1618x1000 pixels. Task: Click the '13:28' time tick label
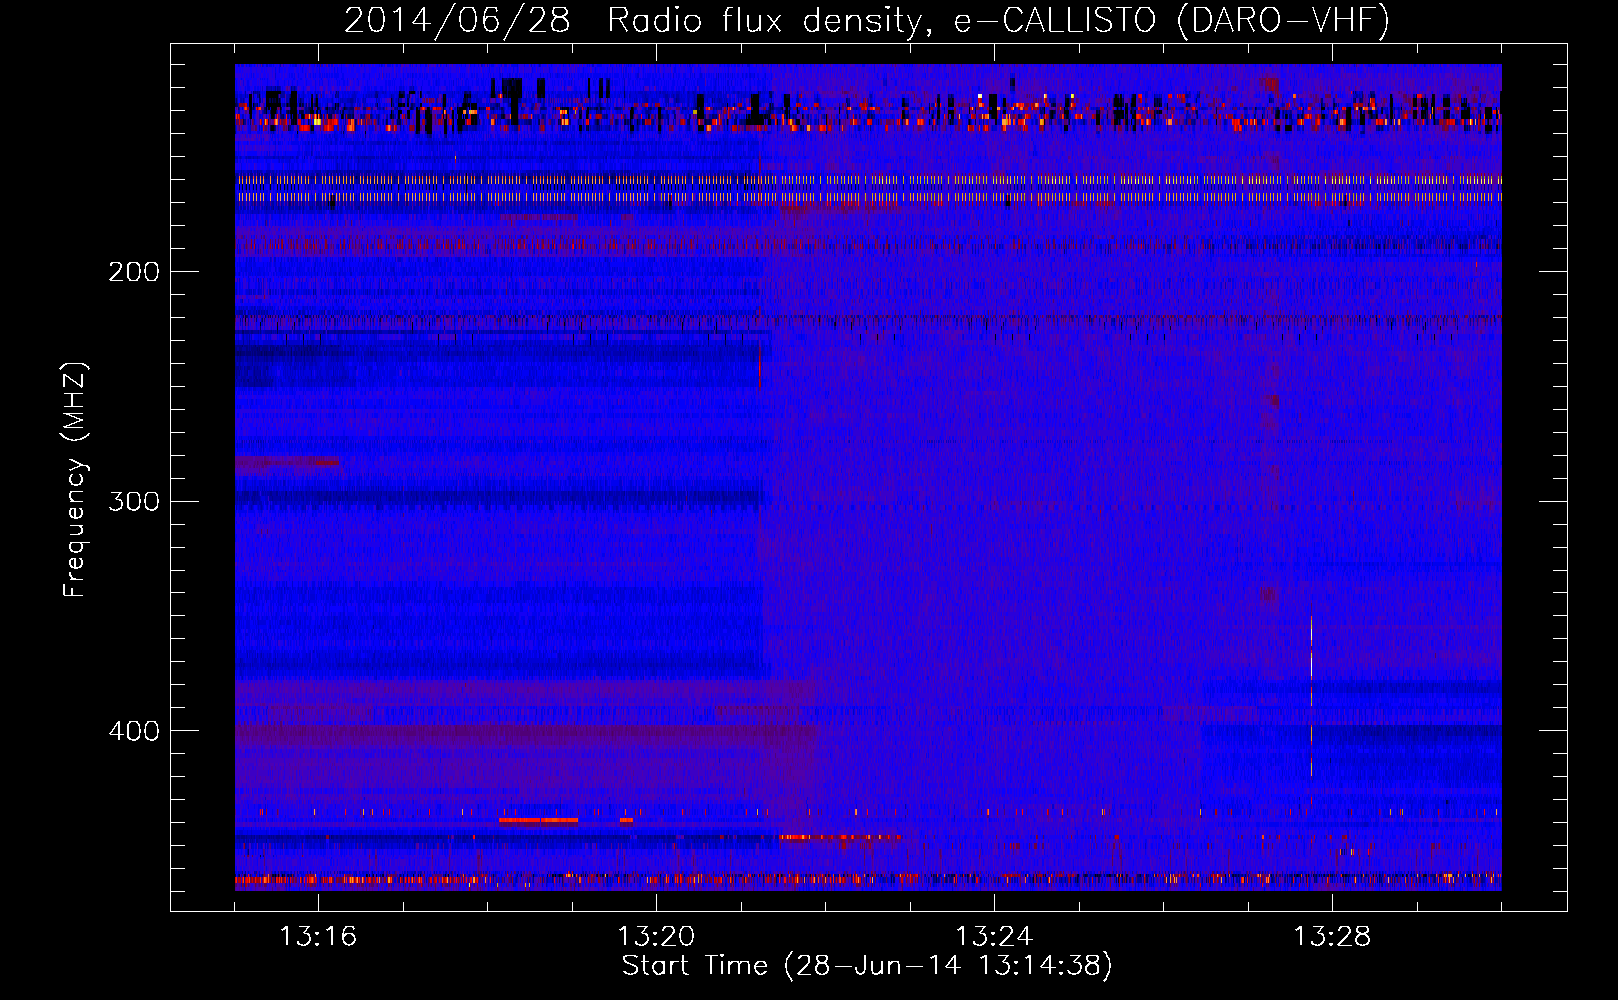1332,937
